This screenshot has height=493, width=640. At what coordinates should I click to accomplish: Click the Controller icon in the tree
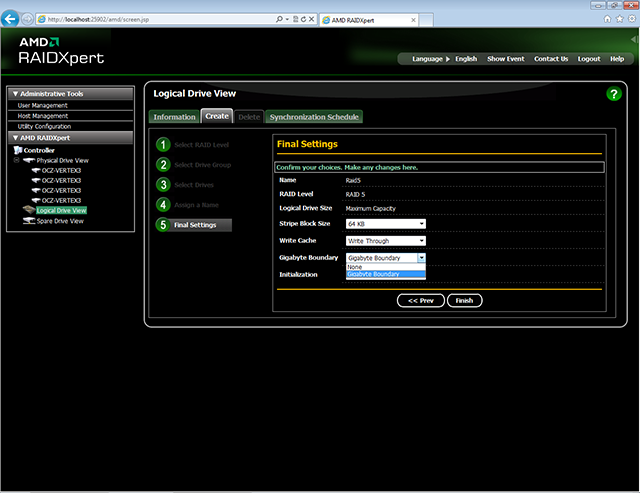[18, 150]
